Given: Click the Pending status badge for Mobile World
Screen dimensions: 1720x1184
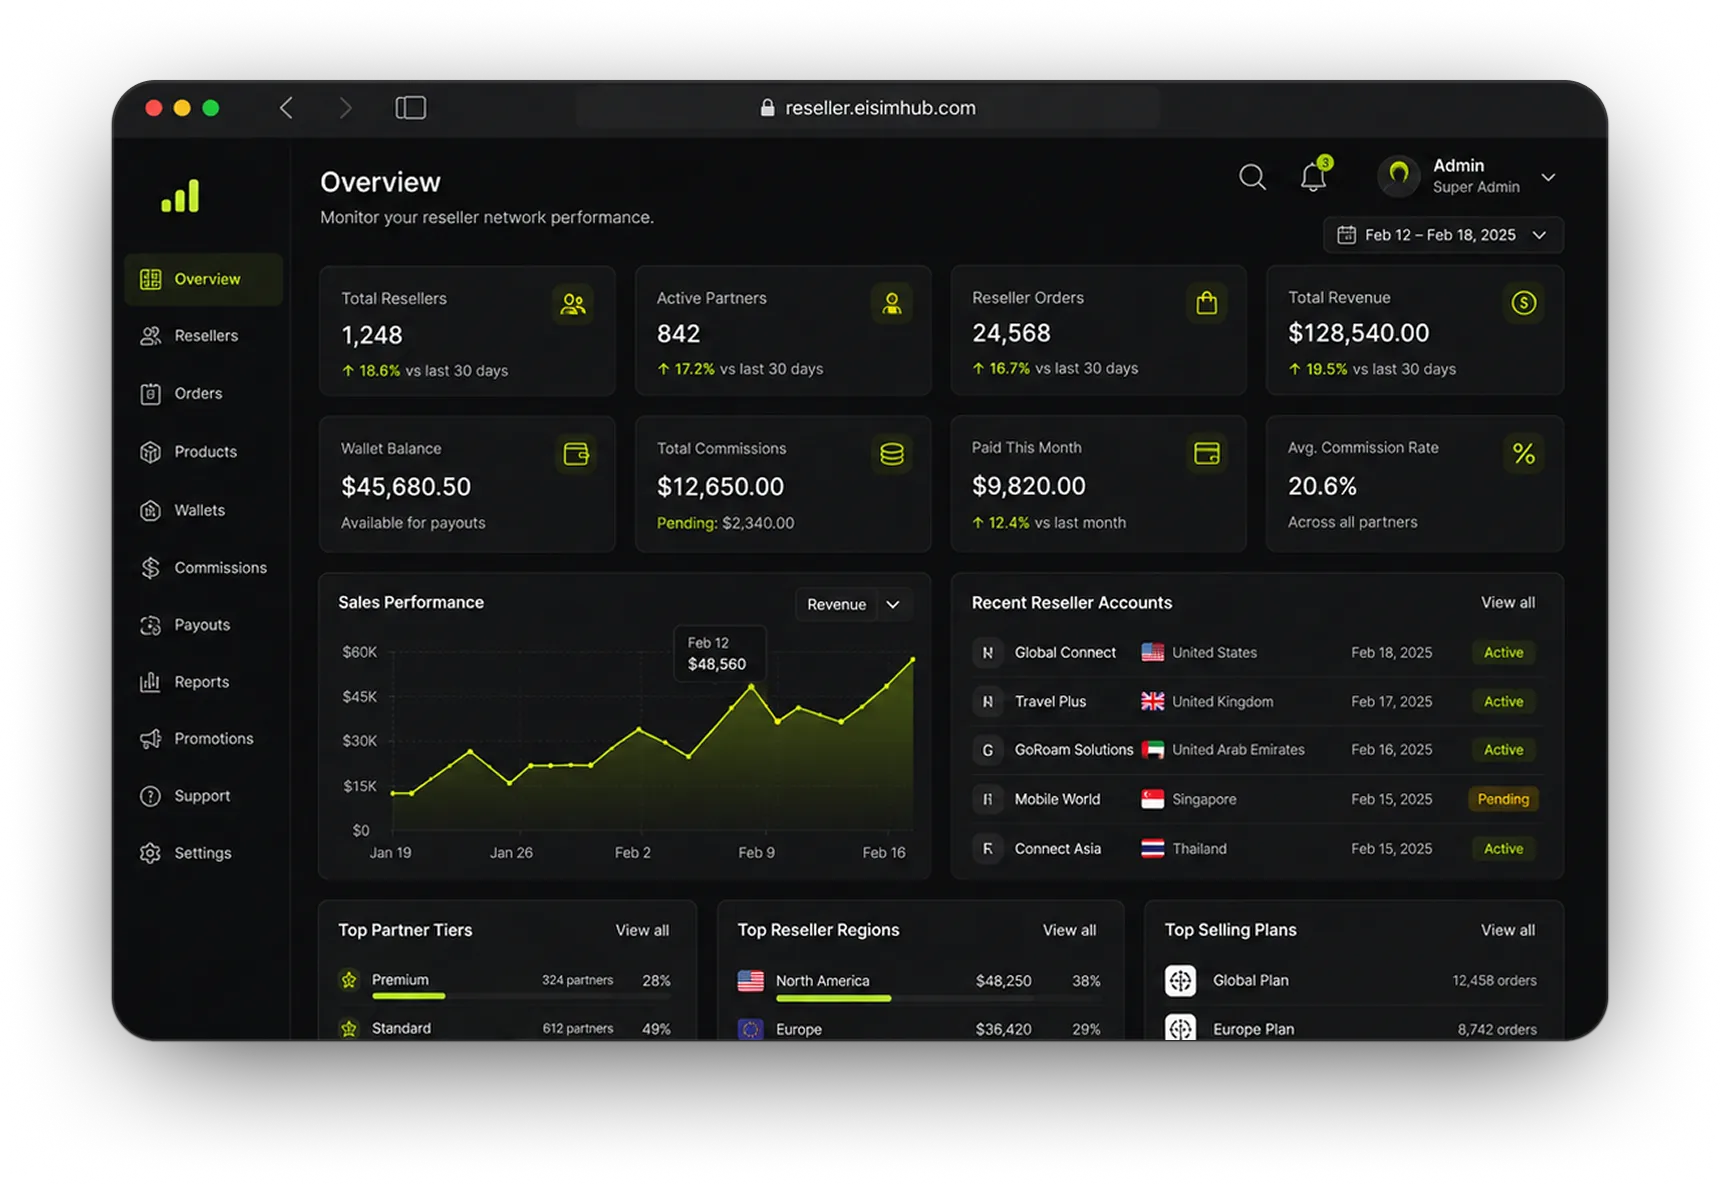Looking at the screenshot, I should point(1503,799).
